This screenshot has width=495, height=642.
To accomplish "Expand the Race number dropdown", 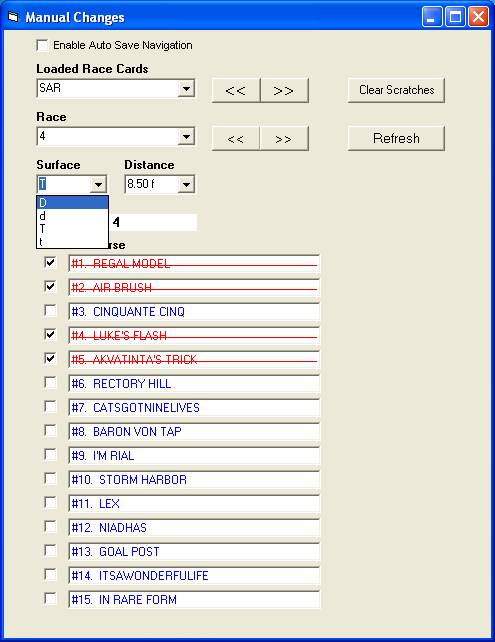I will [x=186, y=136].
